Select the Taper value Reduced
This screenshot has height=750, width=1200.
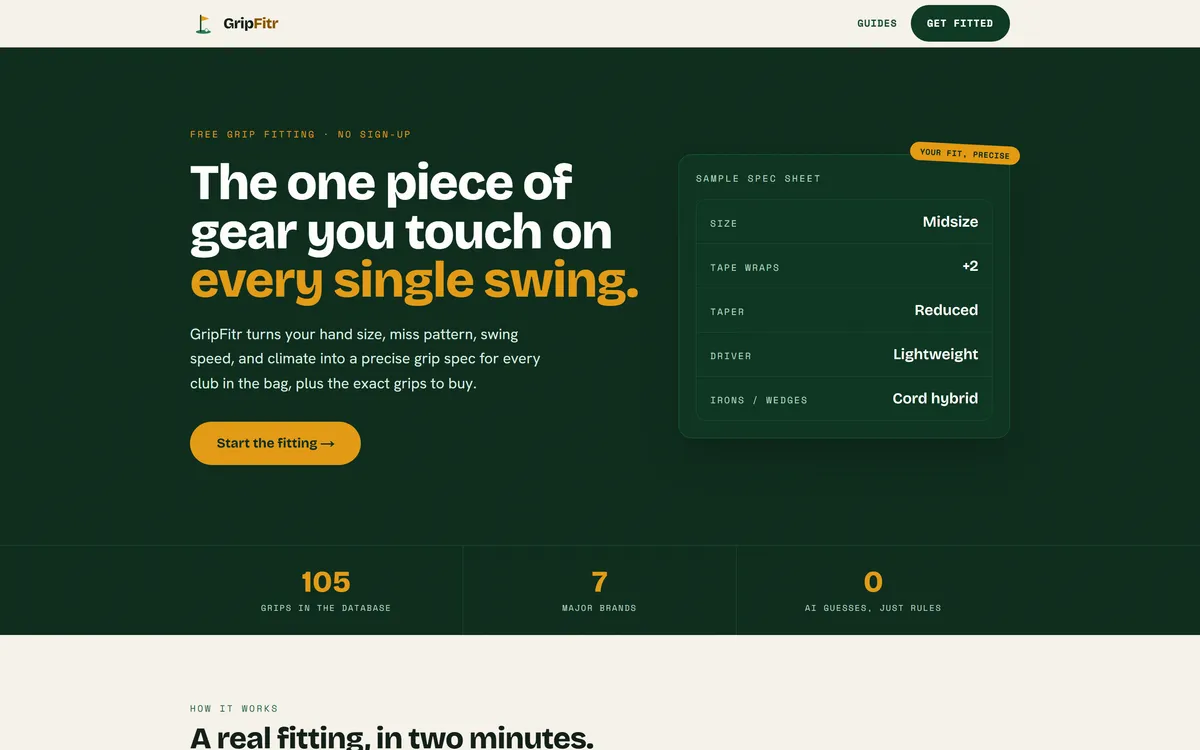tap(946, 310)
